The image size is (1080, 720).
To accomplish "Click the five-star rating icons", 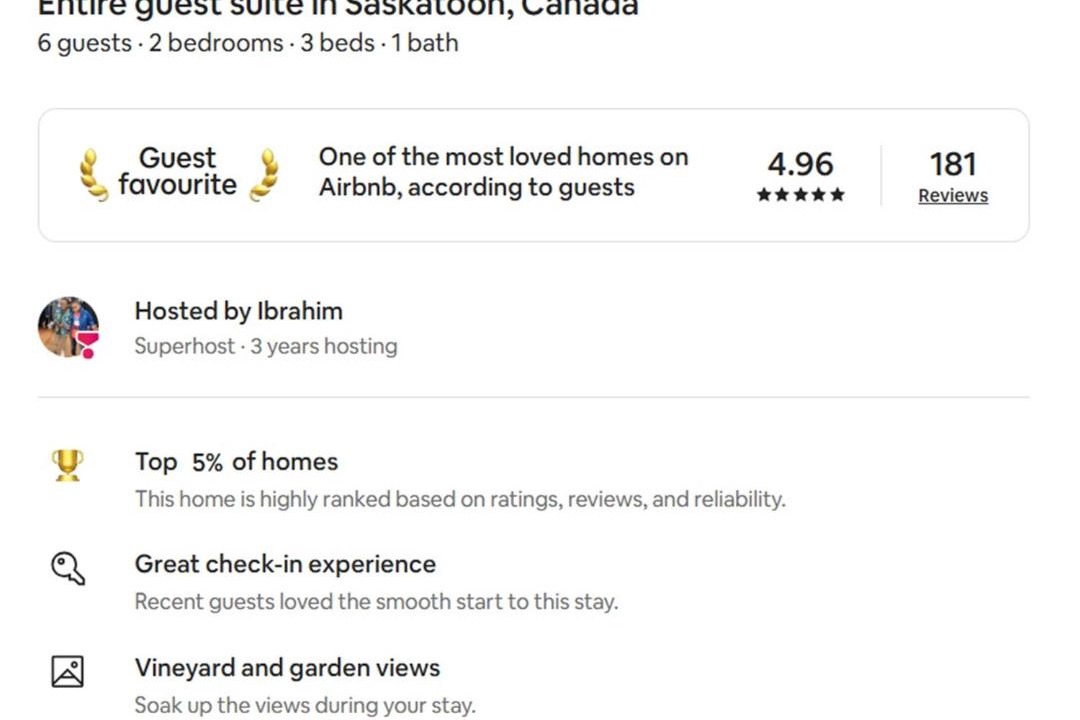I will coord(800,195).
